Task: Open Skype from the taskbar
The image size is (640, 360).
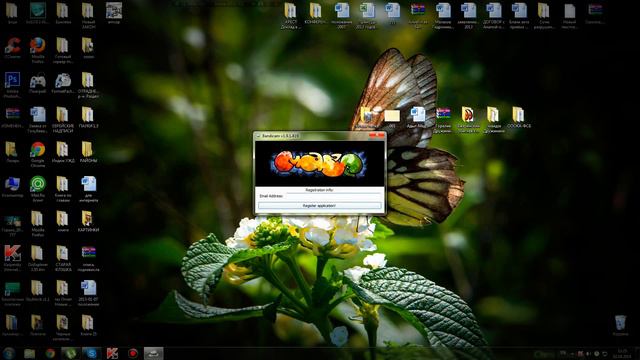Action: coord(91,353)
